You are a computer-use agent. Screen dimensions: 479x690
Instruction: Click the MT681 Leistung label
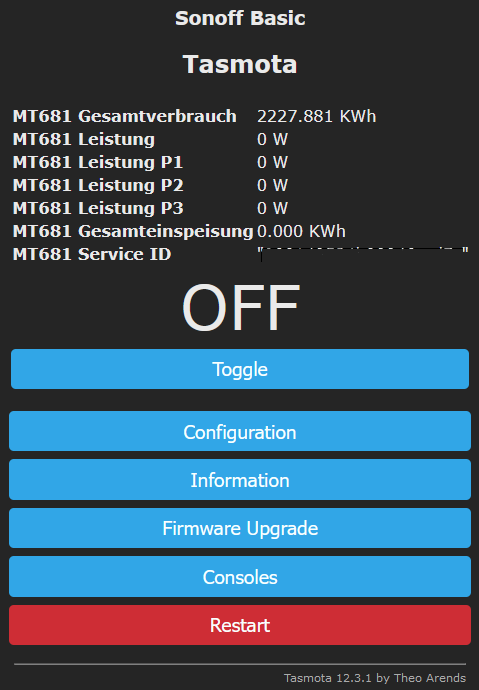coord(84,139)
